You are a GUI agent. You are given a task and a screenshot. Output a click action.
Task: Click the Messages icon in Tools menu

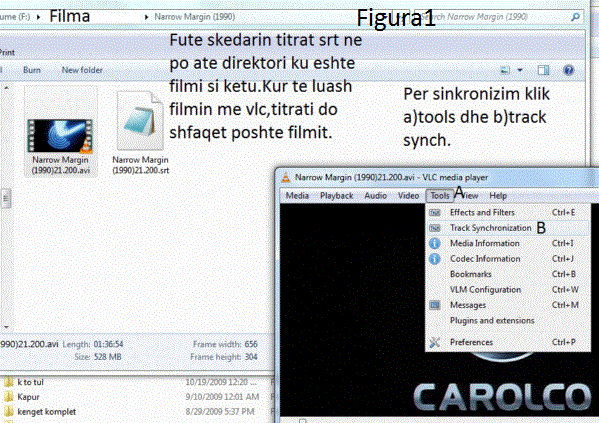[x=435, y=305]
